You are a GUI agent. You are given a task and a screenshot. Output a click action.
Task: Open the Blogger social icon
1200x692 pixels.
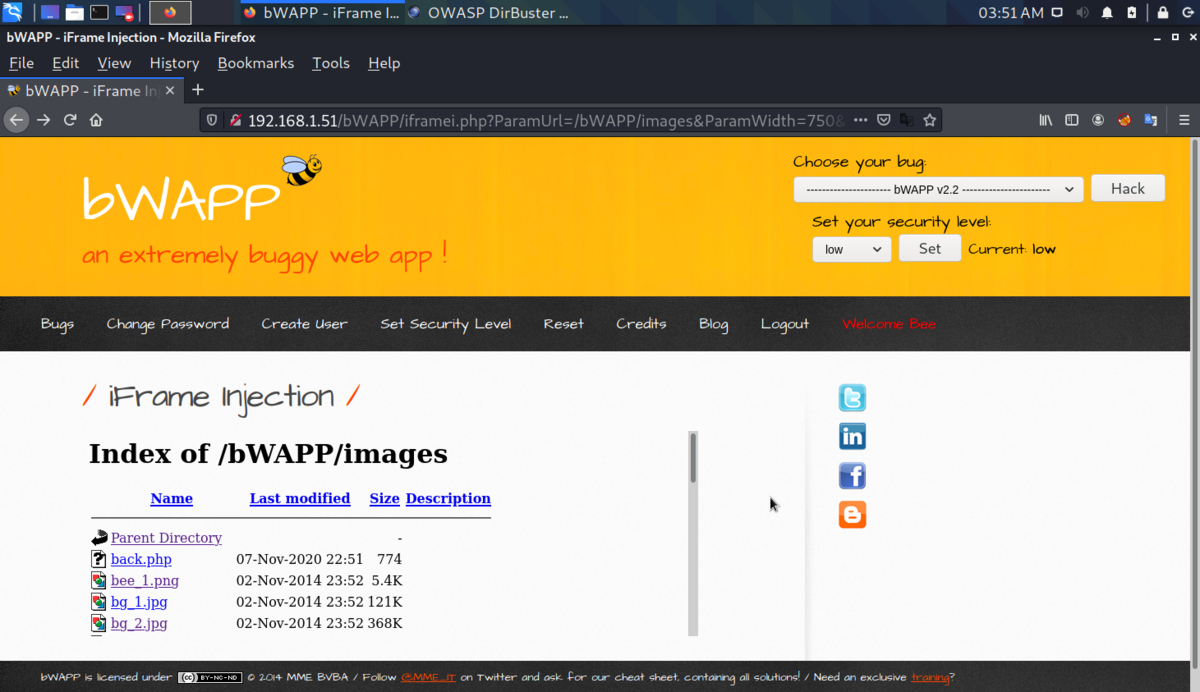[x=852, y=515]
